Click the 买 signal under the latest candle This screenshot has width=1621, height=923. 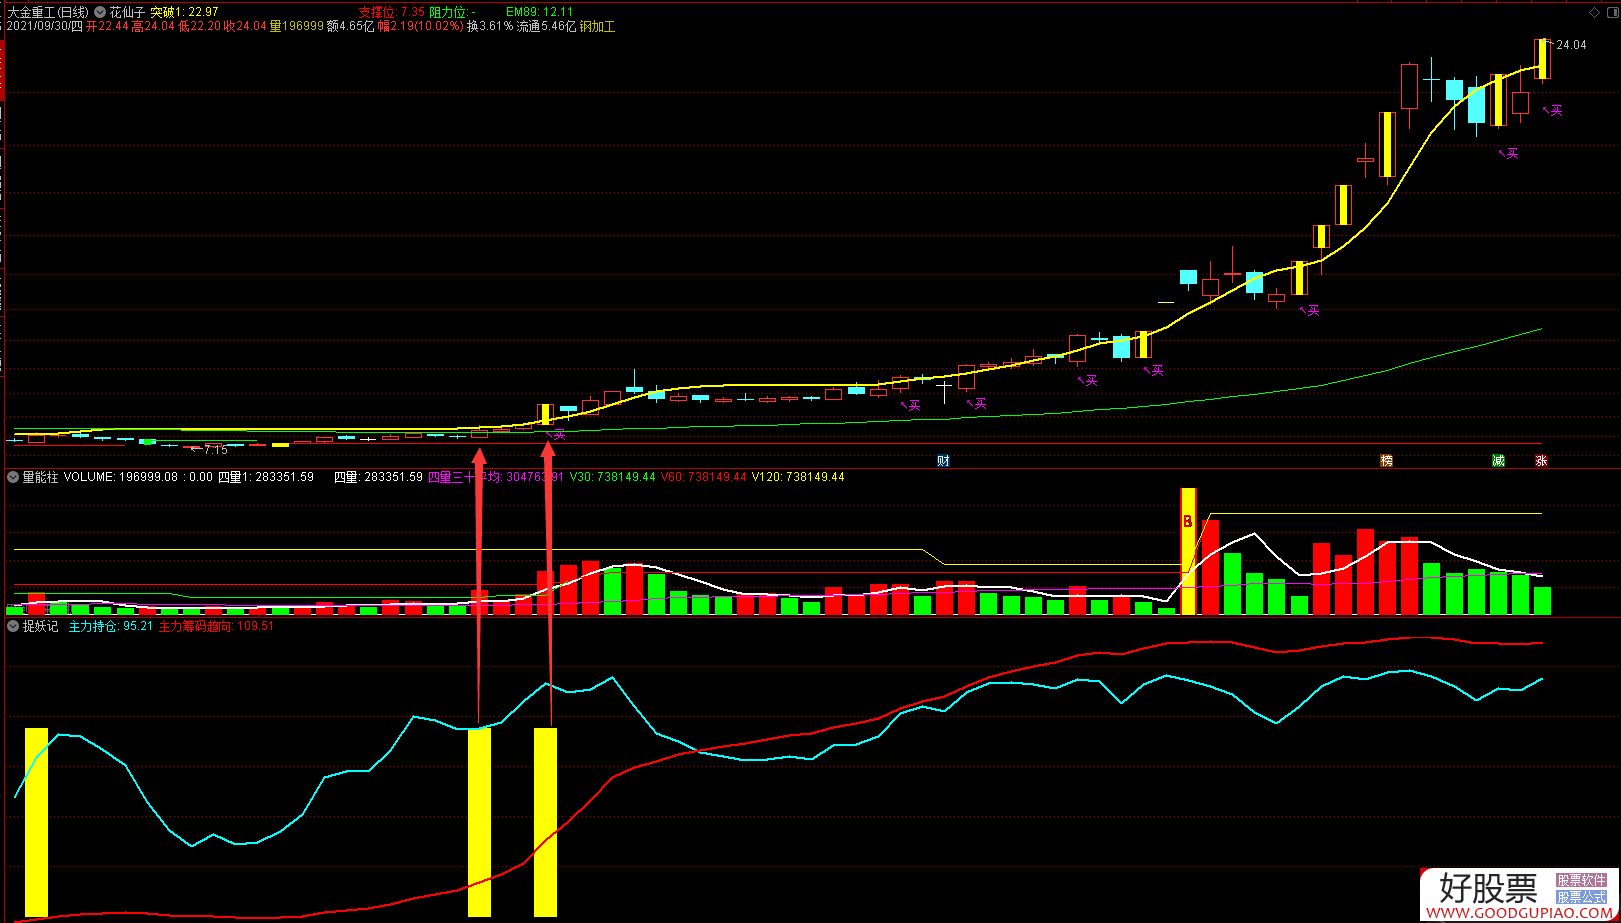point(1555,110)
